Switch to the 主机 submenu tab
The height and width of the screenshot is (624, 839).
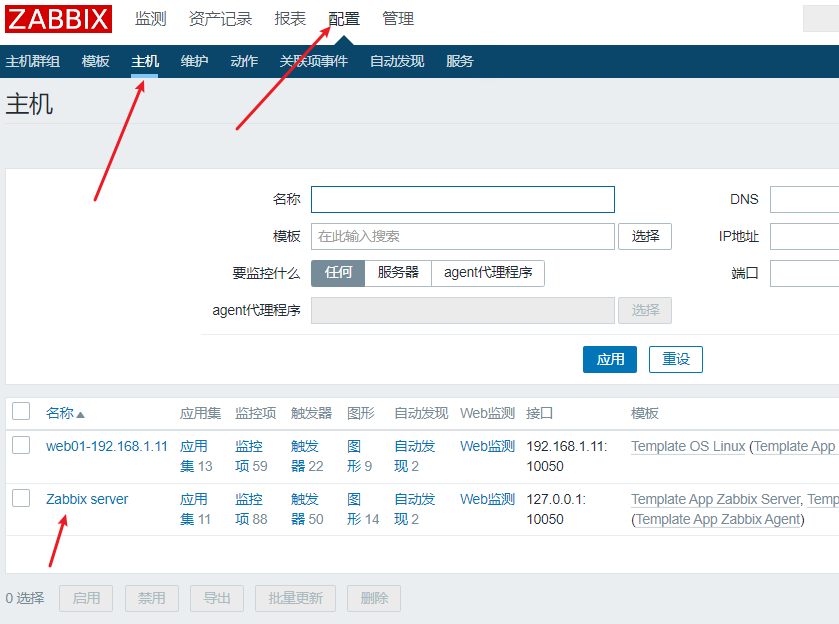(x=145, y=61)
